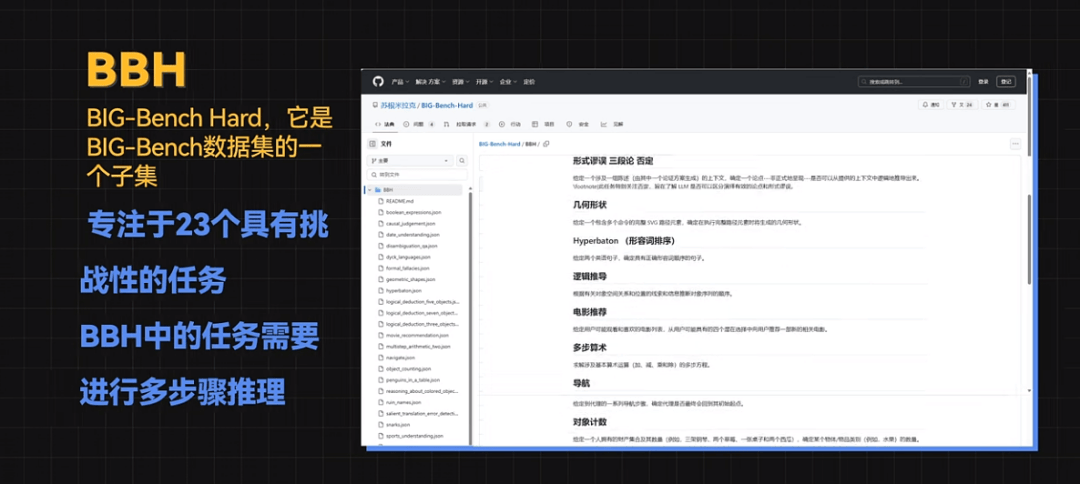This screenshot has width=1080, height=484.
Task: Switch to the Security tab
Action: tap(578, 125)
